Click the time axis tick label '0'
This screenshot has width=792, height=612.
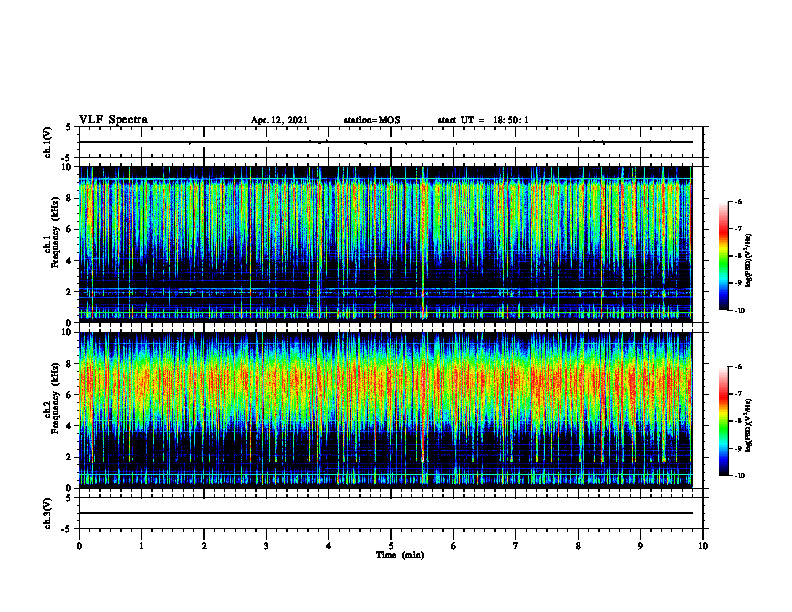79,546
